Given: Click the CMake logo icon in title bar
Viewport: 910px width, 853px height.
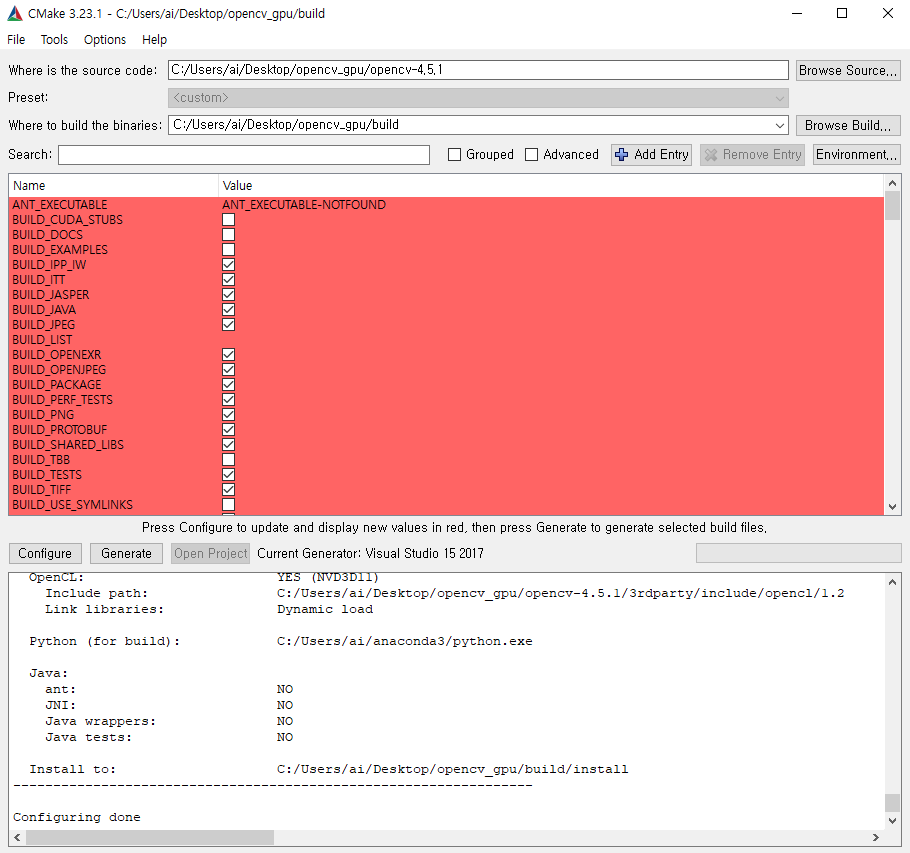Looking at the screenshot, I should click(x=15, y=13).
